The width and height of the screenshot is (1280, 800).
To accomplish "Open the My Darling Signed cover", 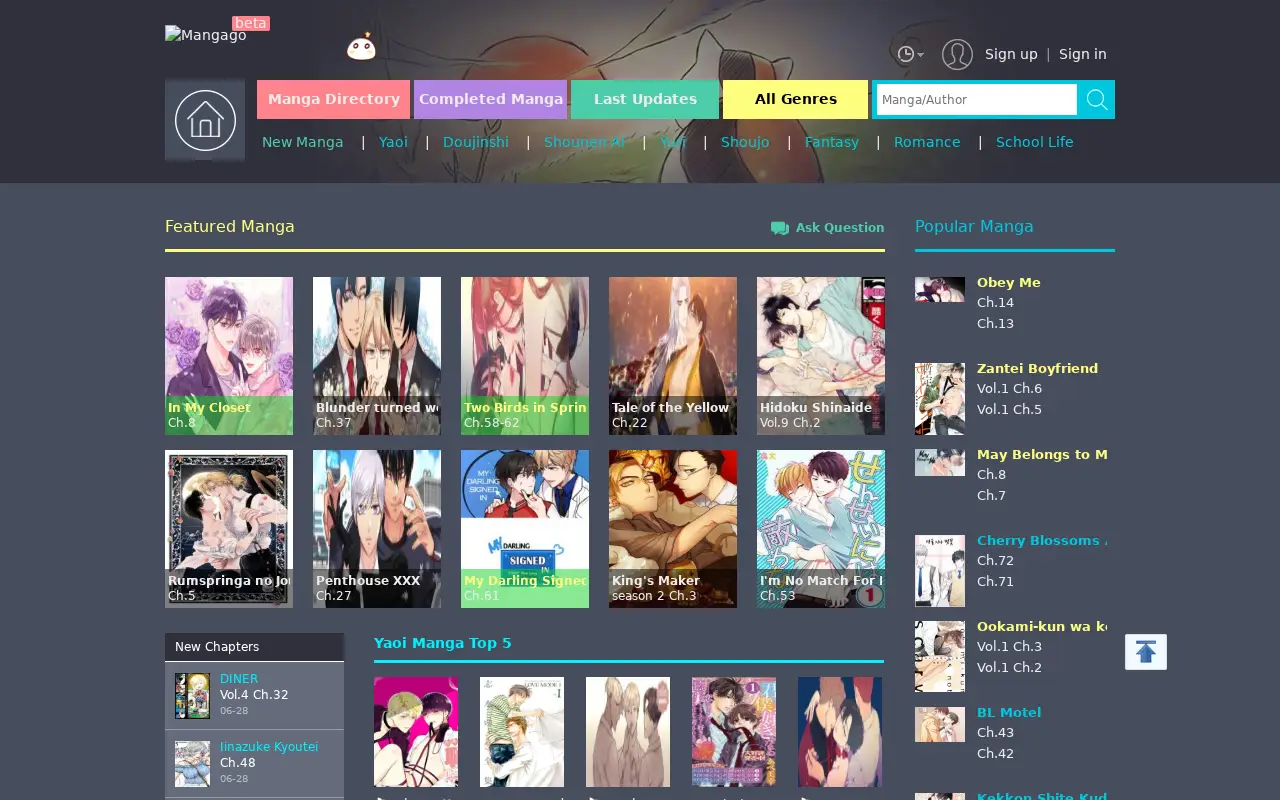I will pyautogui.click(x=525, y=529).
